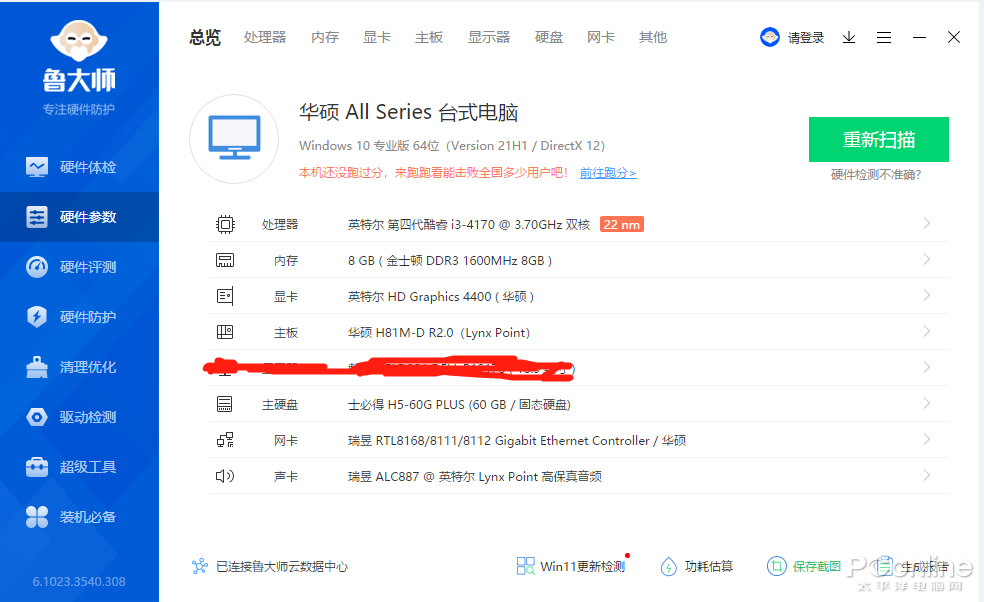The width and height of the screenshot is (984, 602).
Task: Click the 显卡 graphics card icon
Action: [225, 296]
